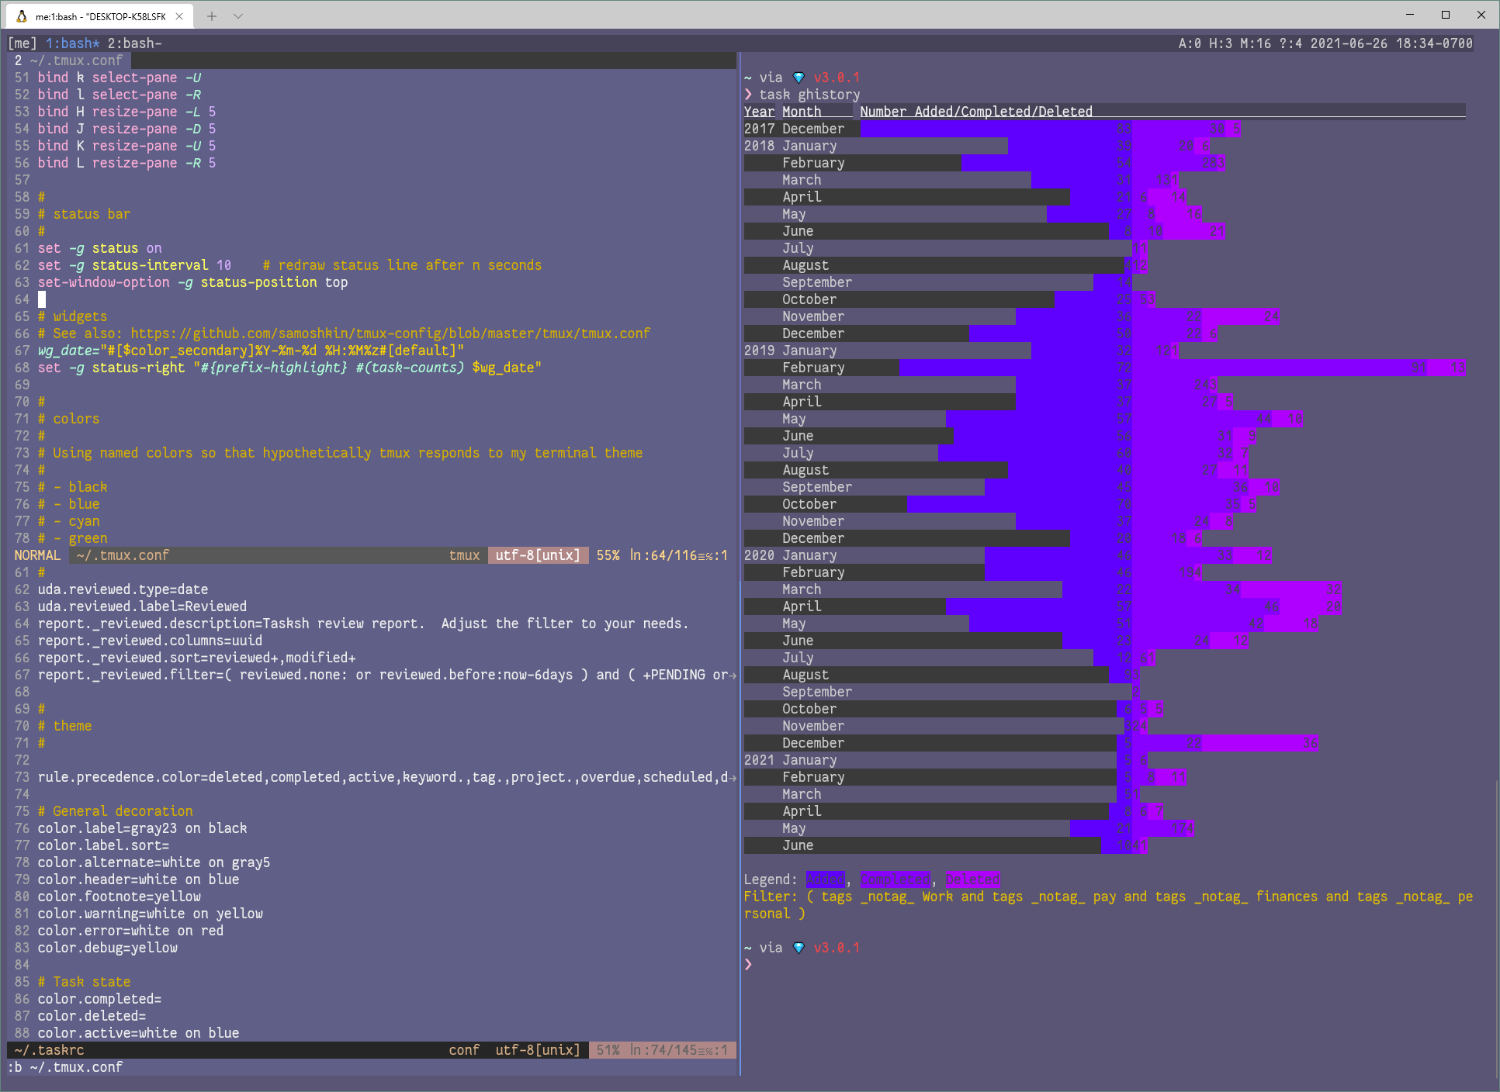Click the '# Task state' comment
1500x1092 pixels.
click(84, 982)
